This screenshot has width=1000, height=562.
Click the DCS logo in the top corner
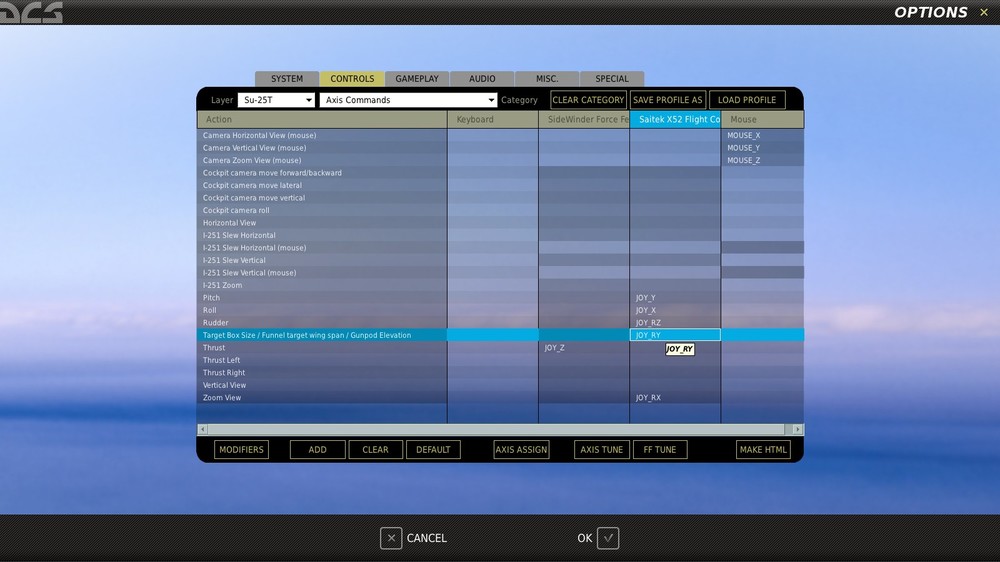pos(31,12)
